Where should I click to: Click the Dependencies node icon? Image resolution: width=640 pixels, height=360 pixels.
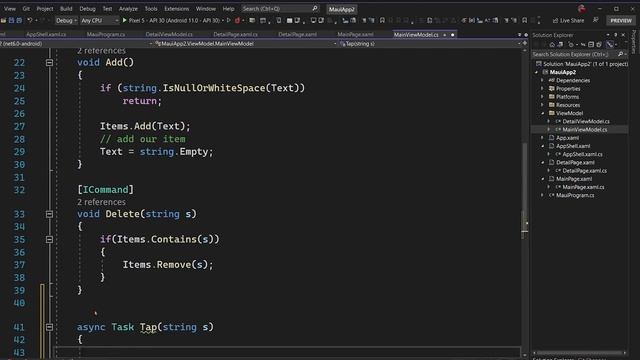pyautogui.click(x=551, y=80)
